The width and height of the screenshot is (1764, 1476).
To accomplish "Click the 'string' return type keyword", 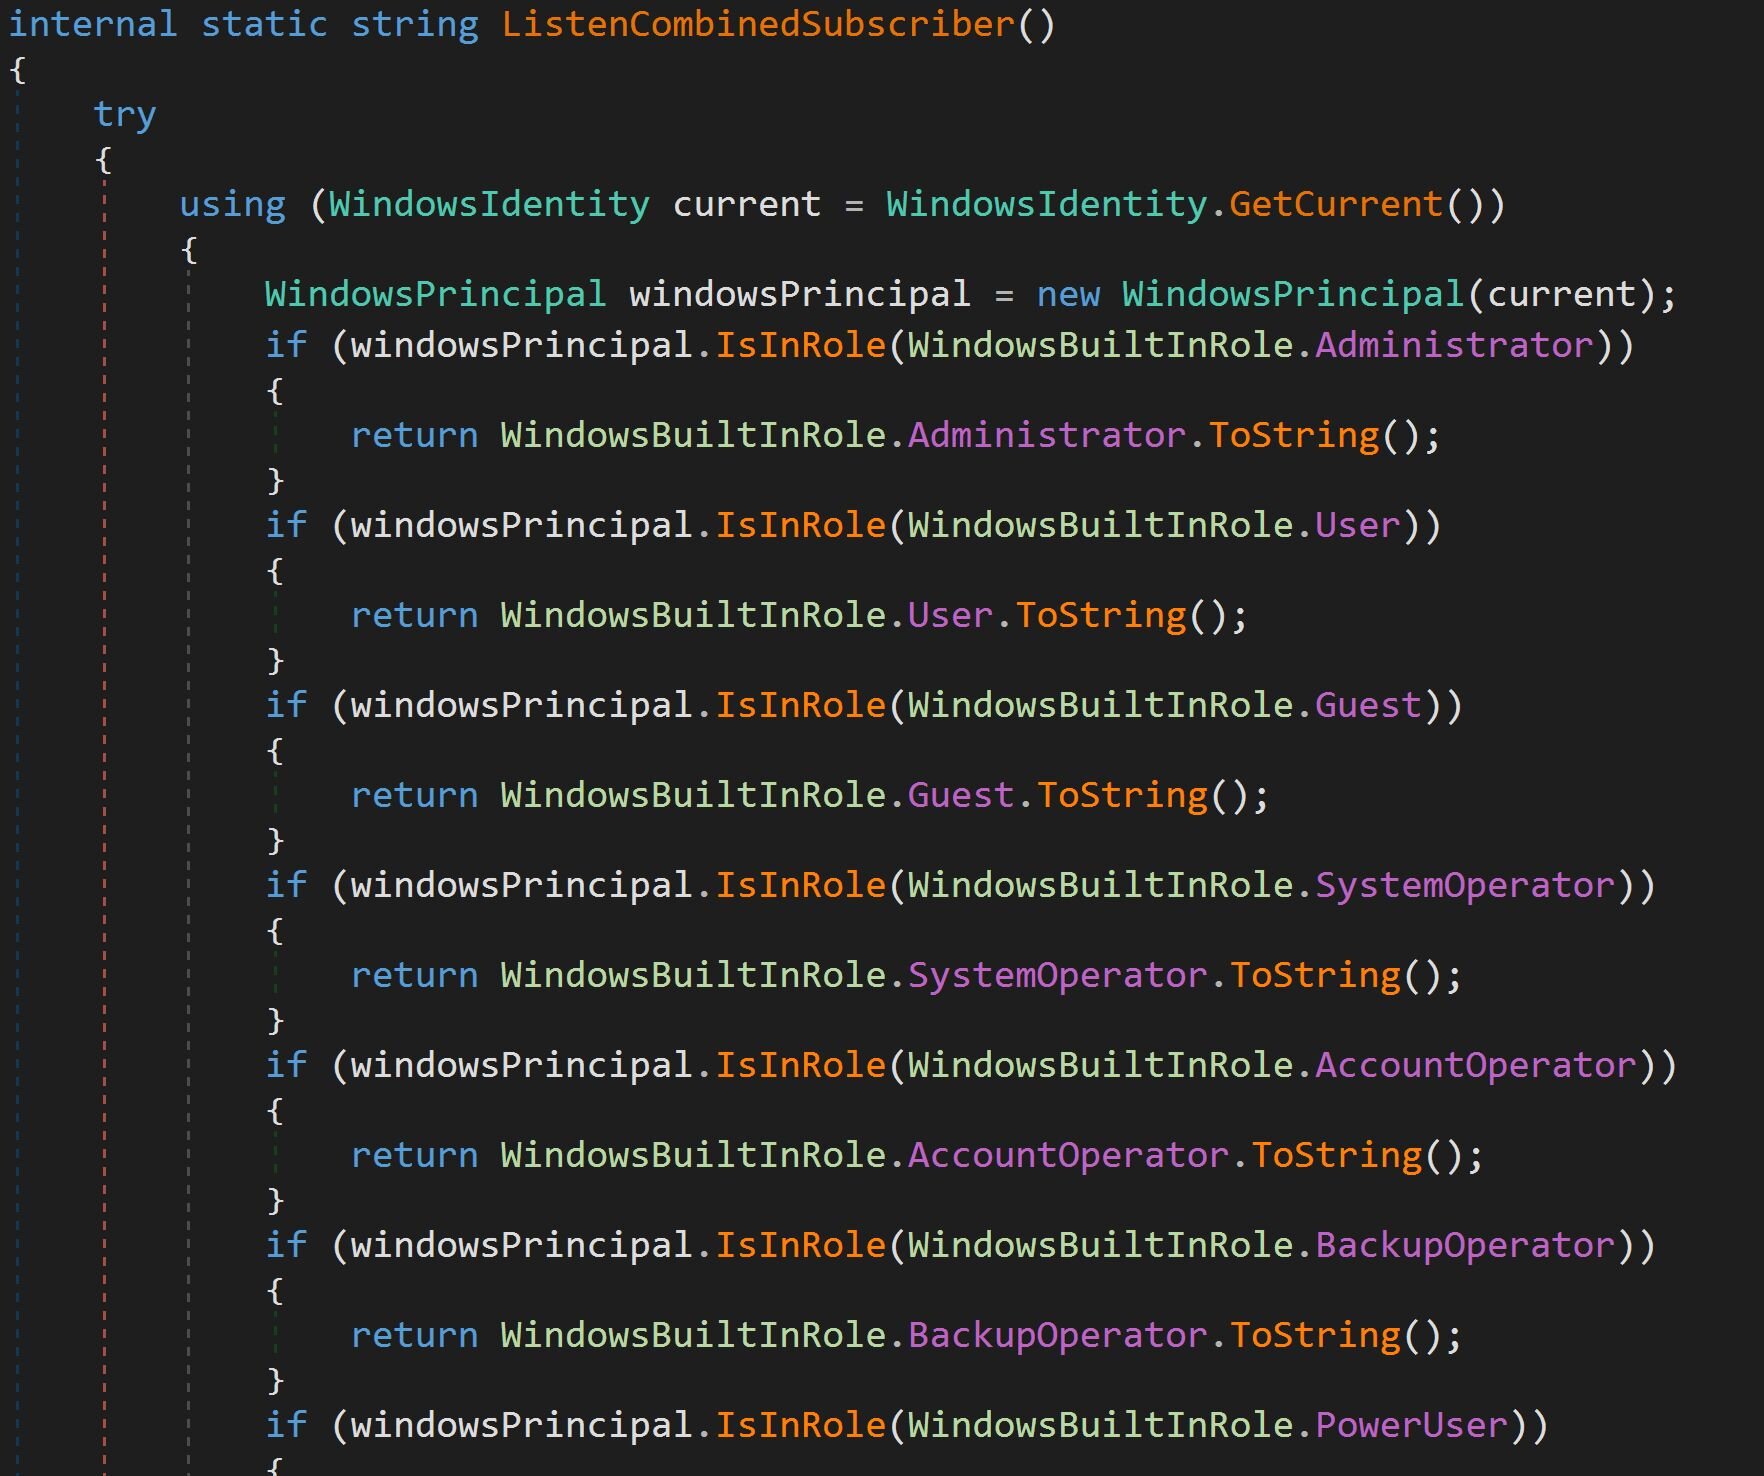I will pos(415,26).
